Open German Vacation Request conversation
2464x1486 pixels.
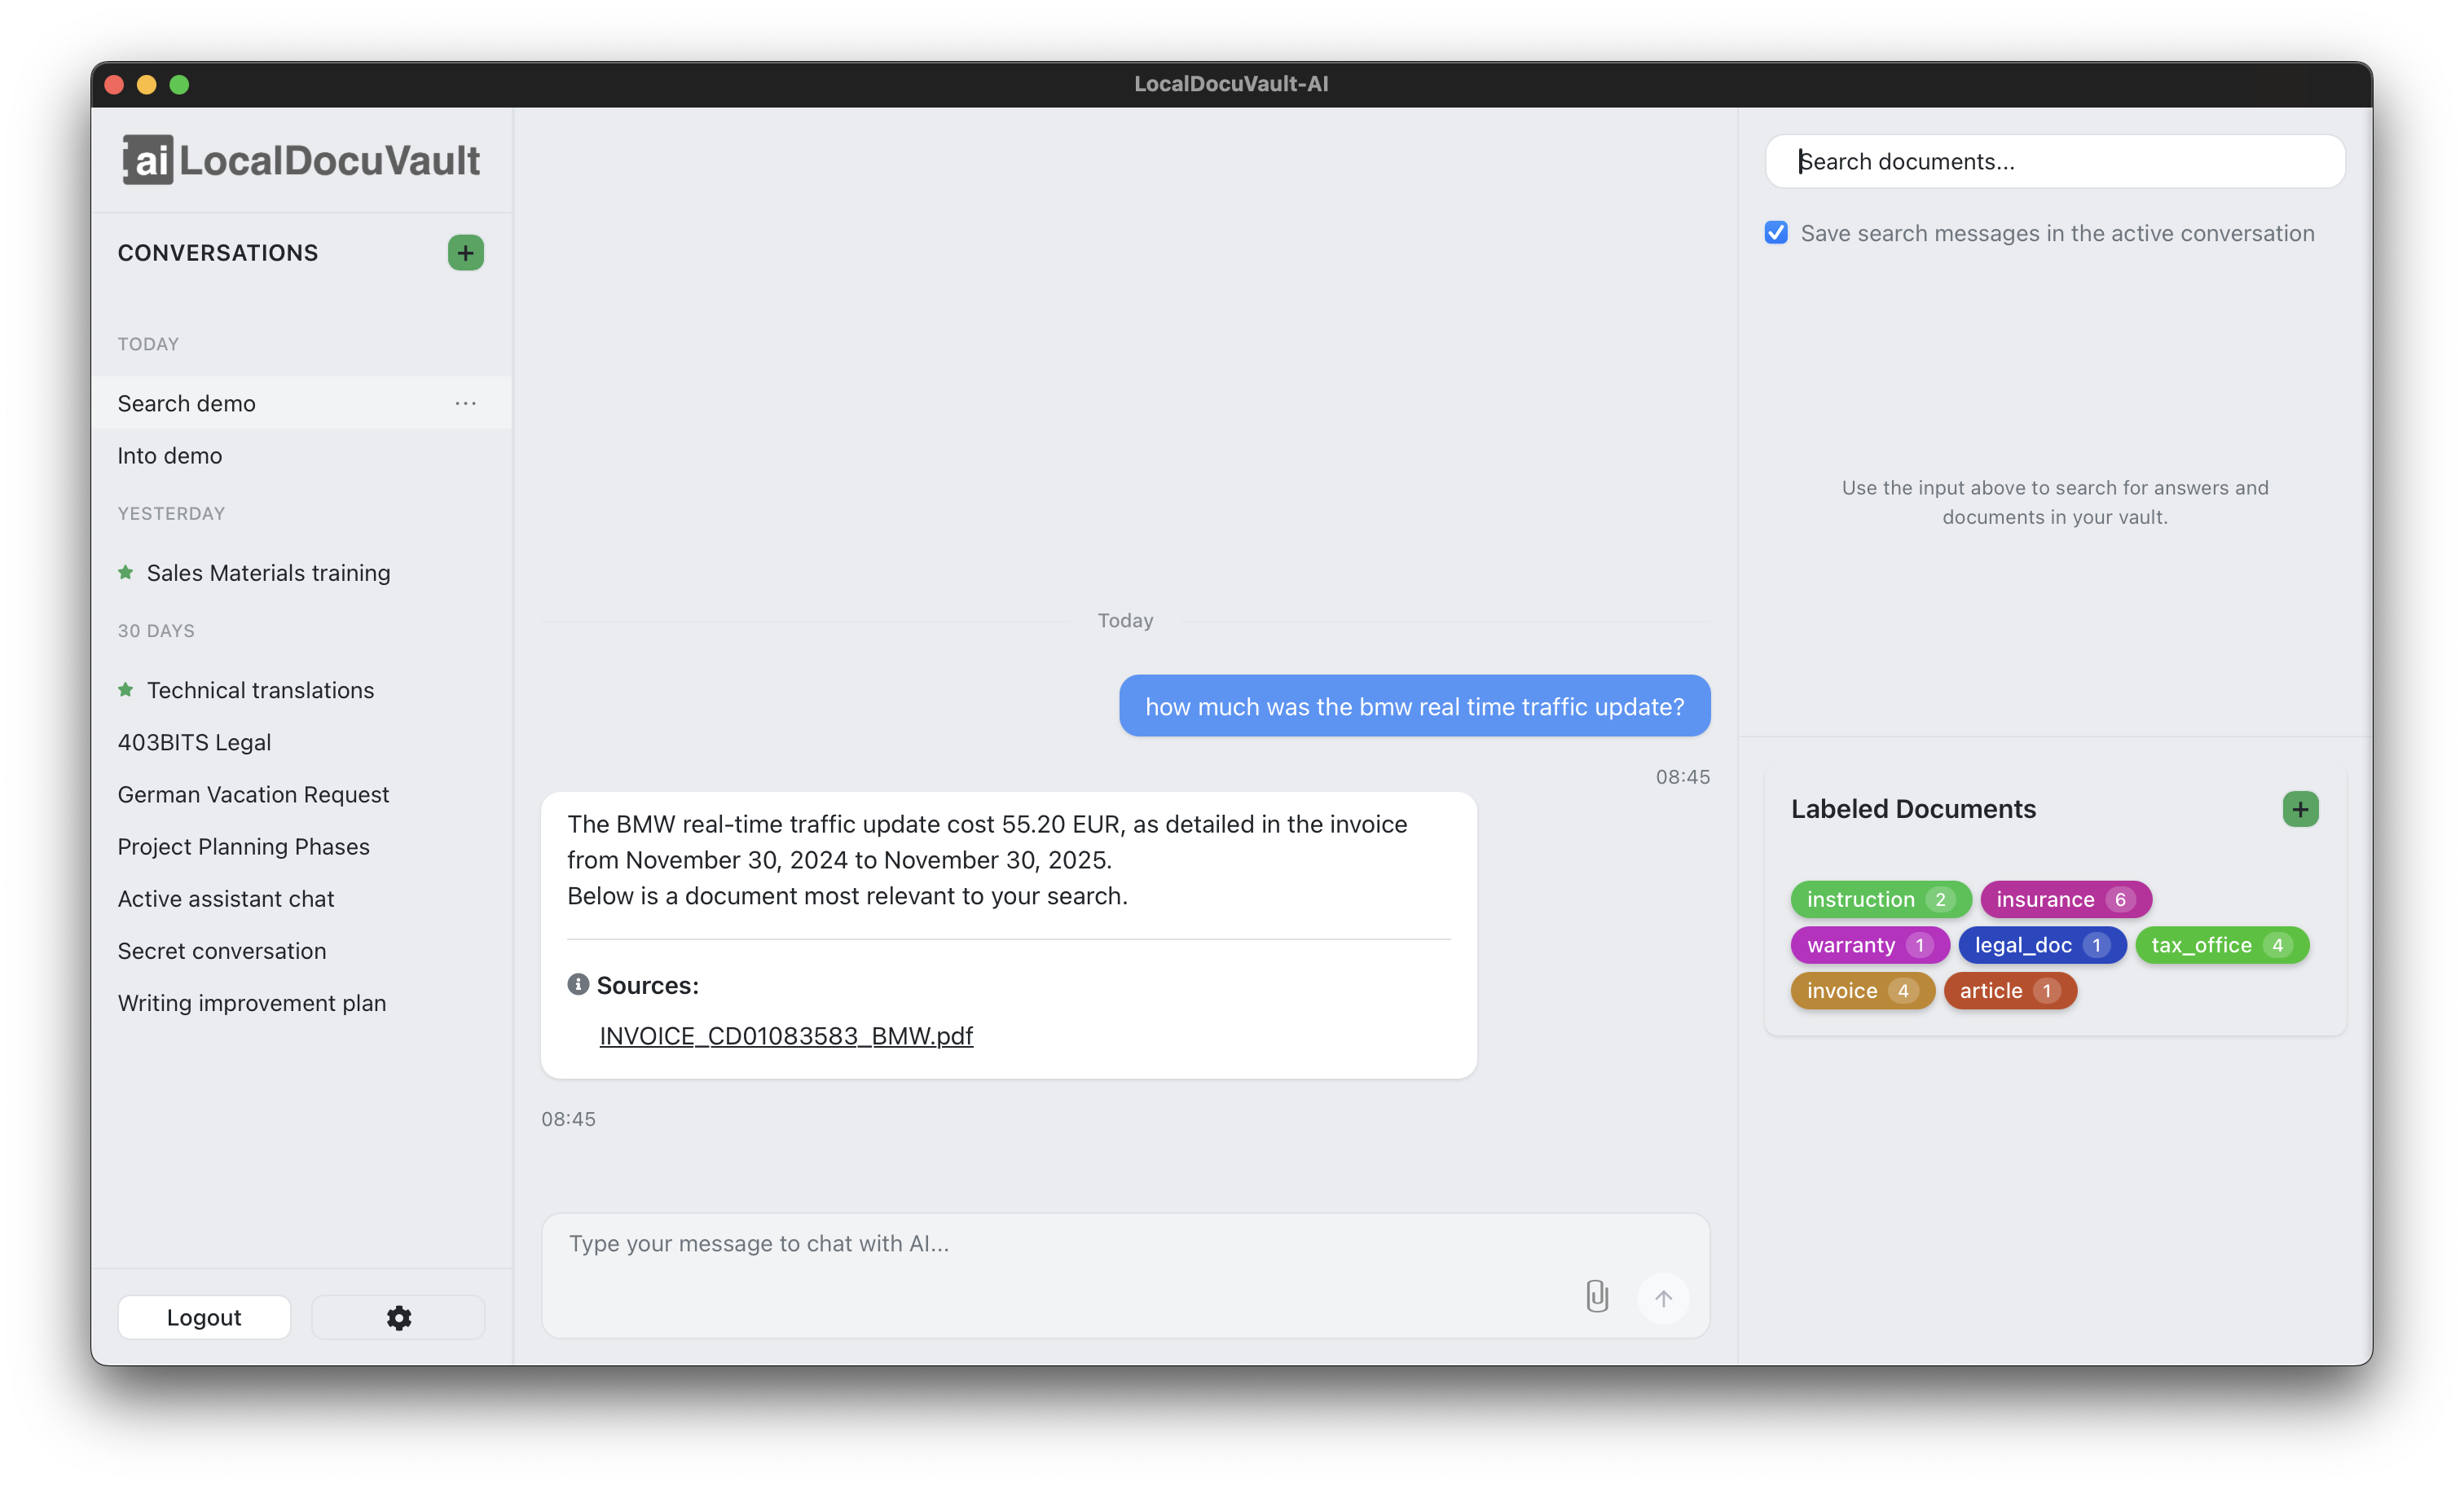[x=301, y=794]
